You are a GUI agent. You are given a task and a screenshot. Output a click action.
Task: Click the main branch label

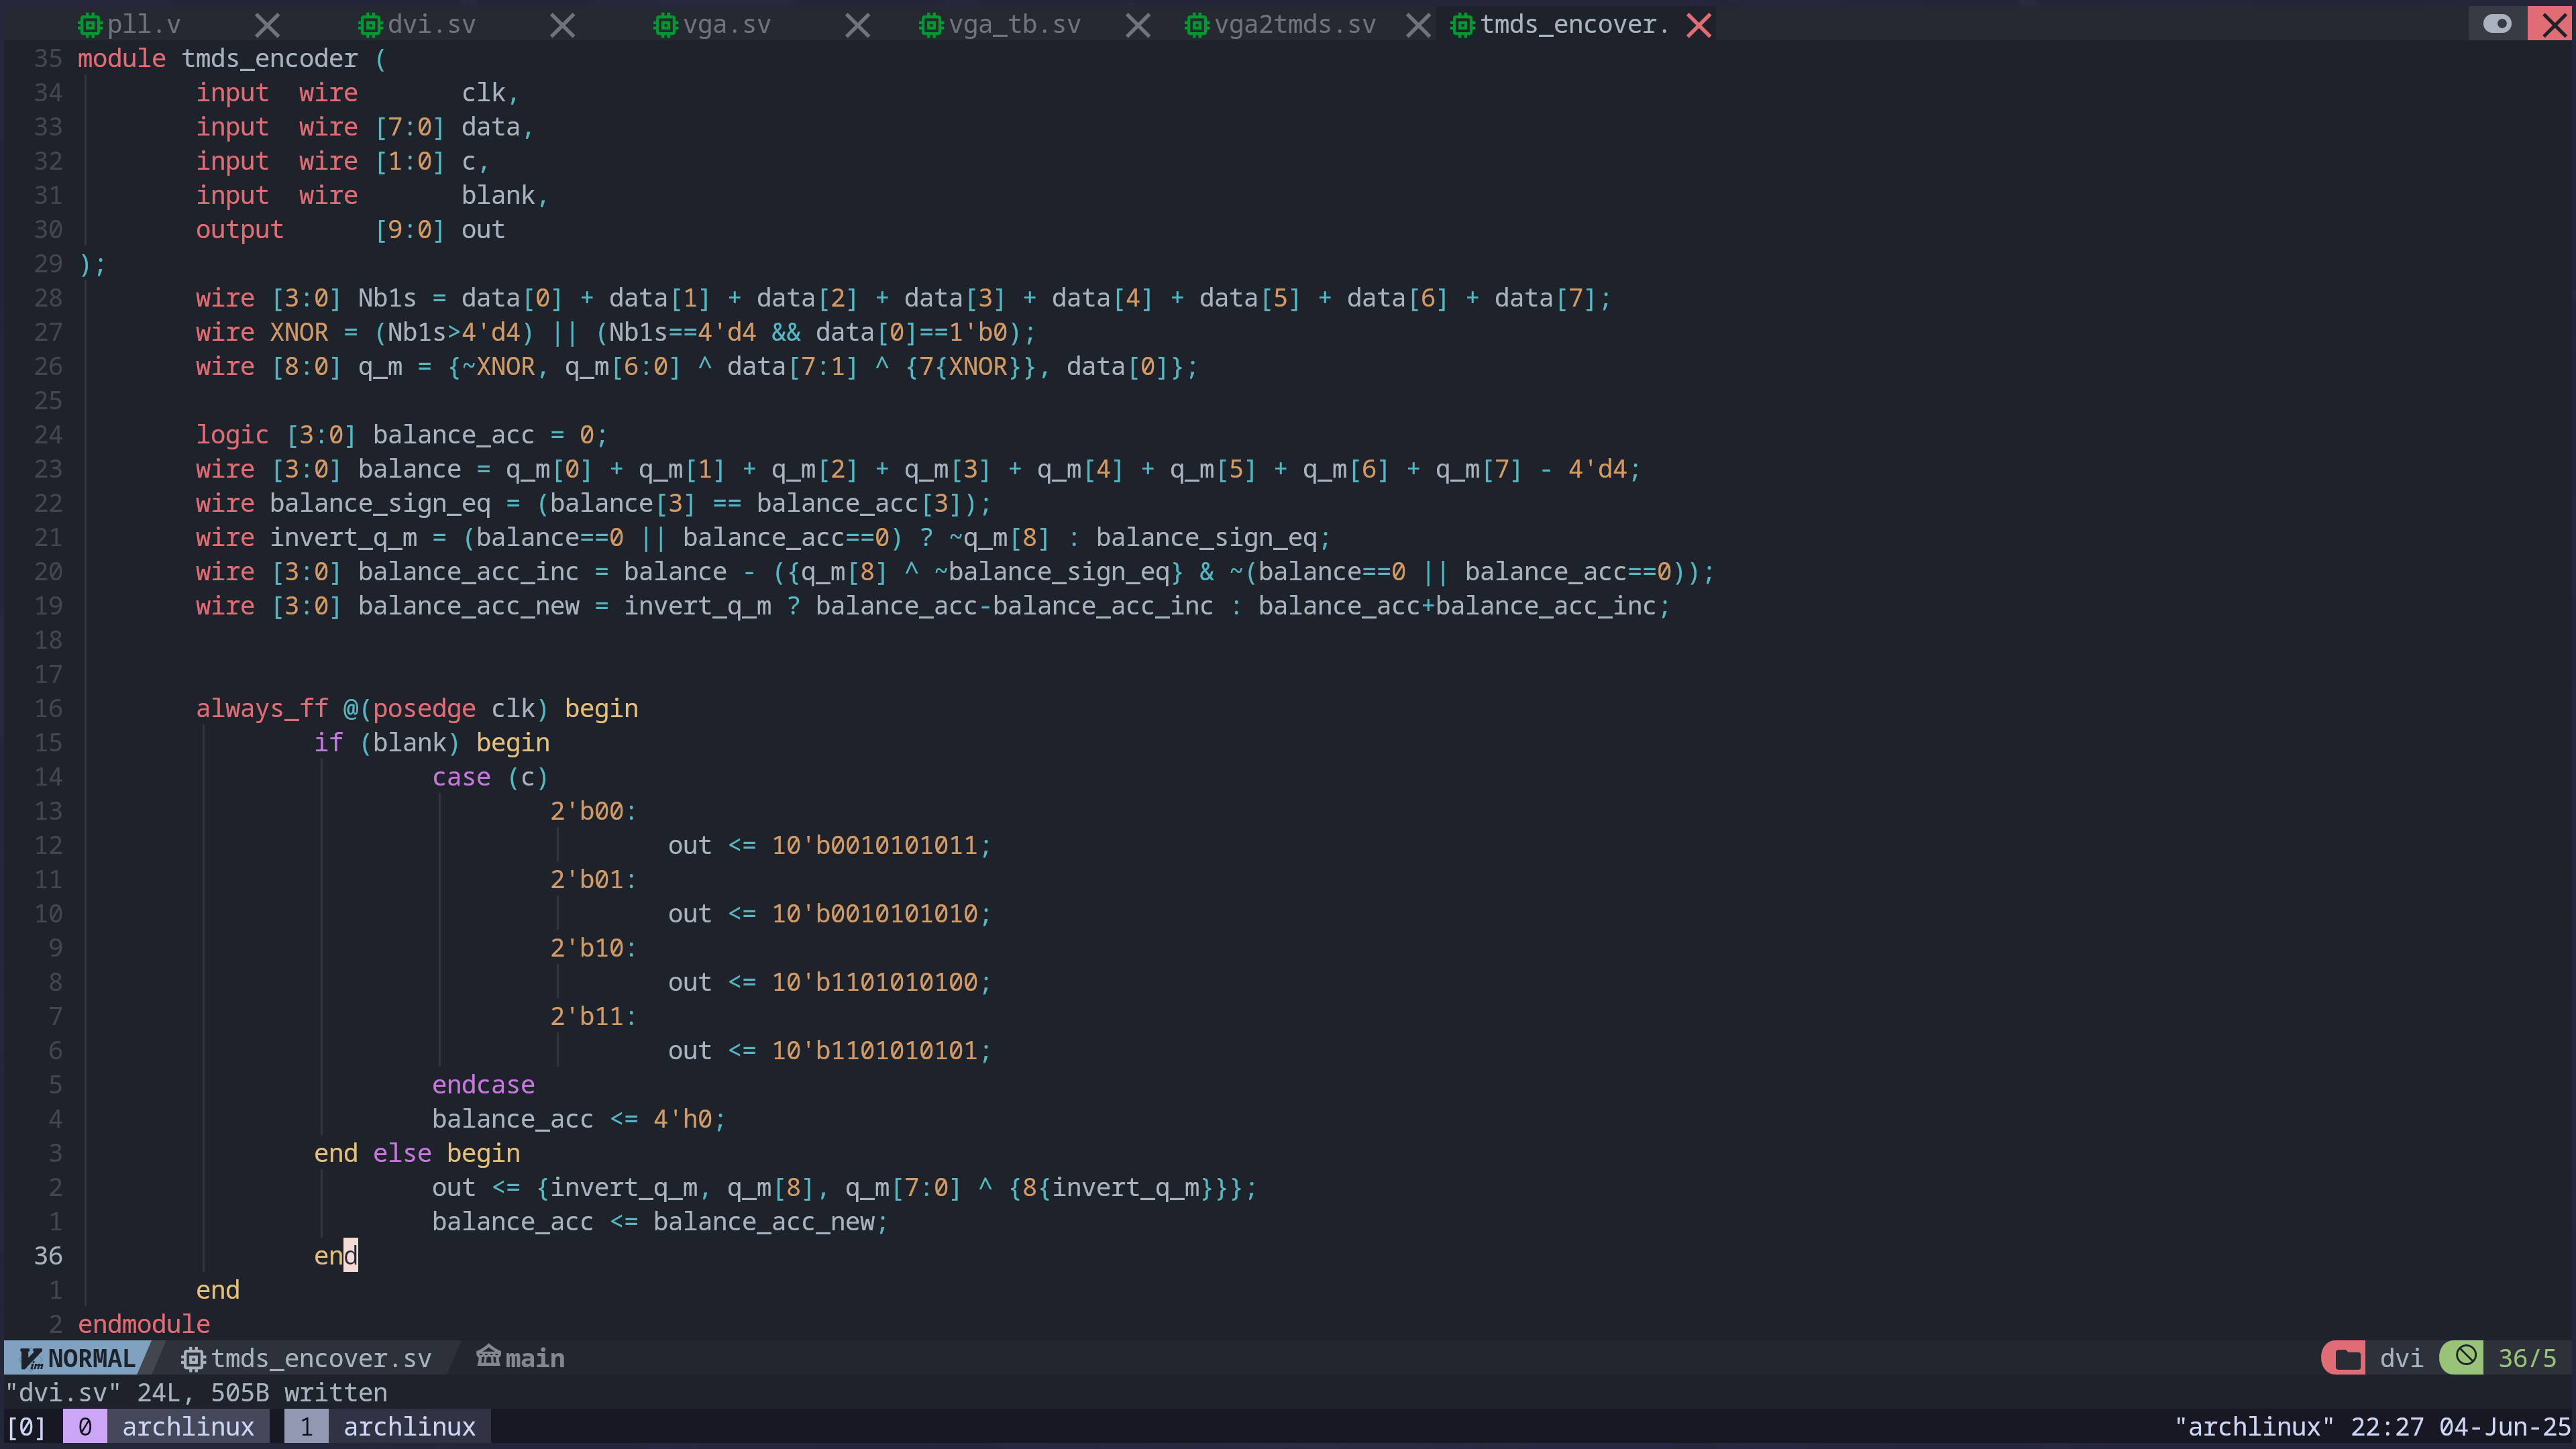[535, 1358]
